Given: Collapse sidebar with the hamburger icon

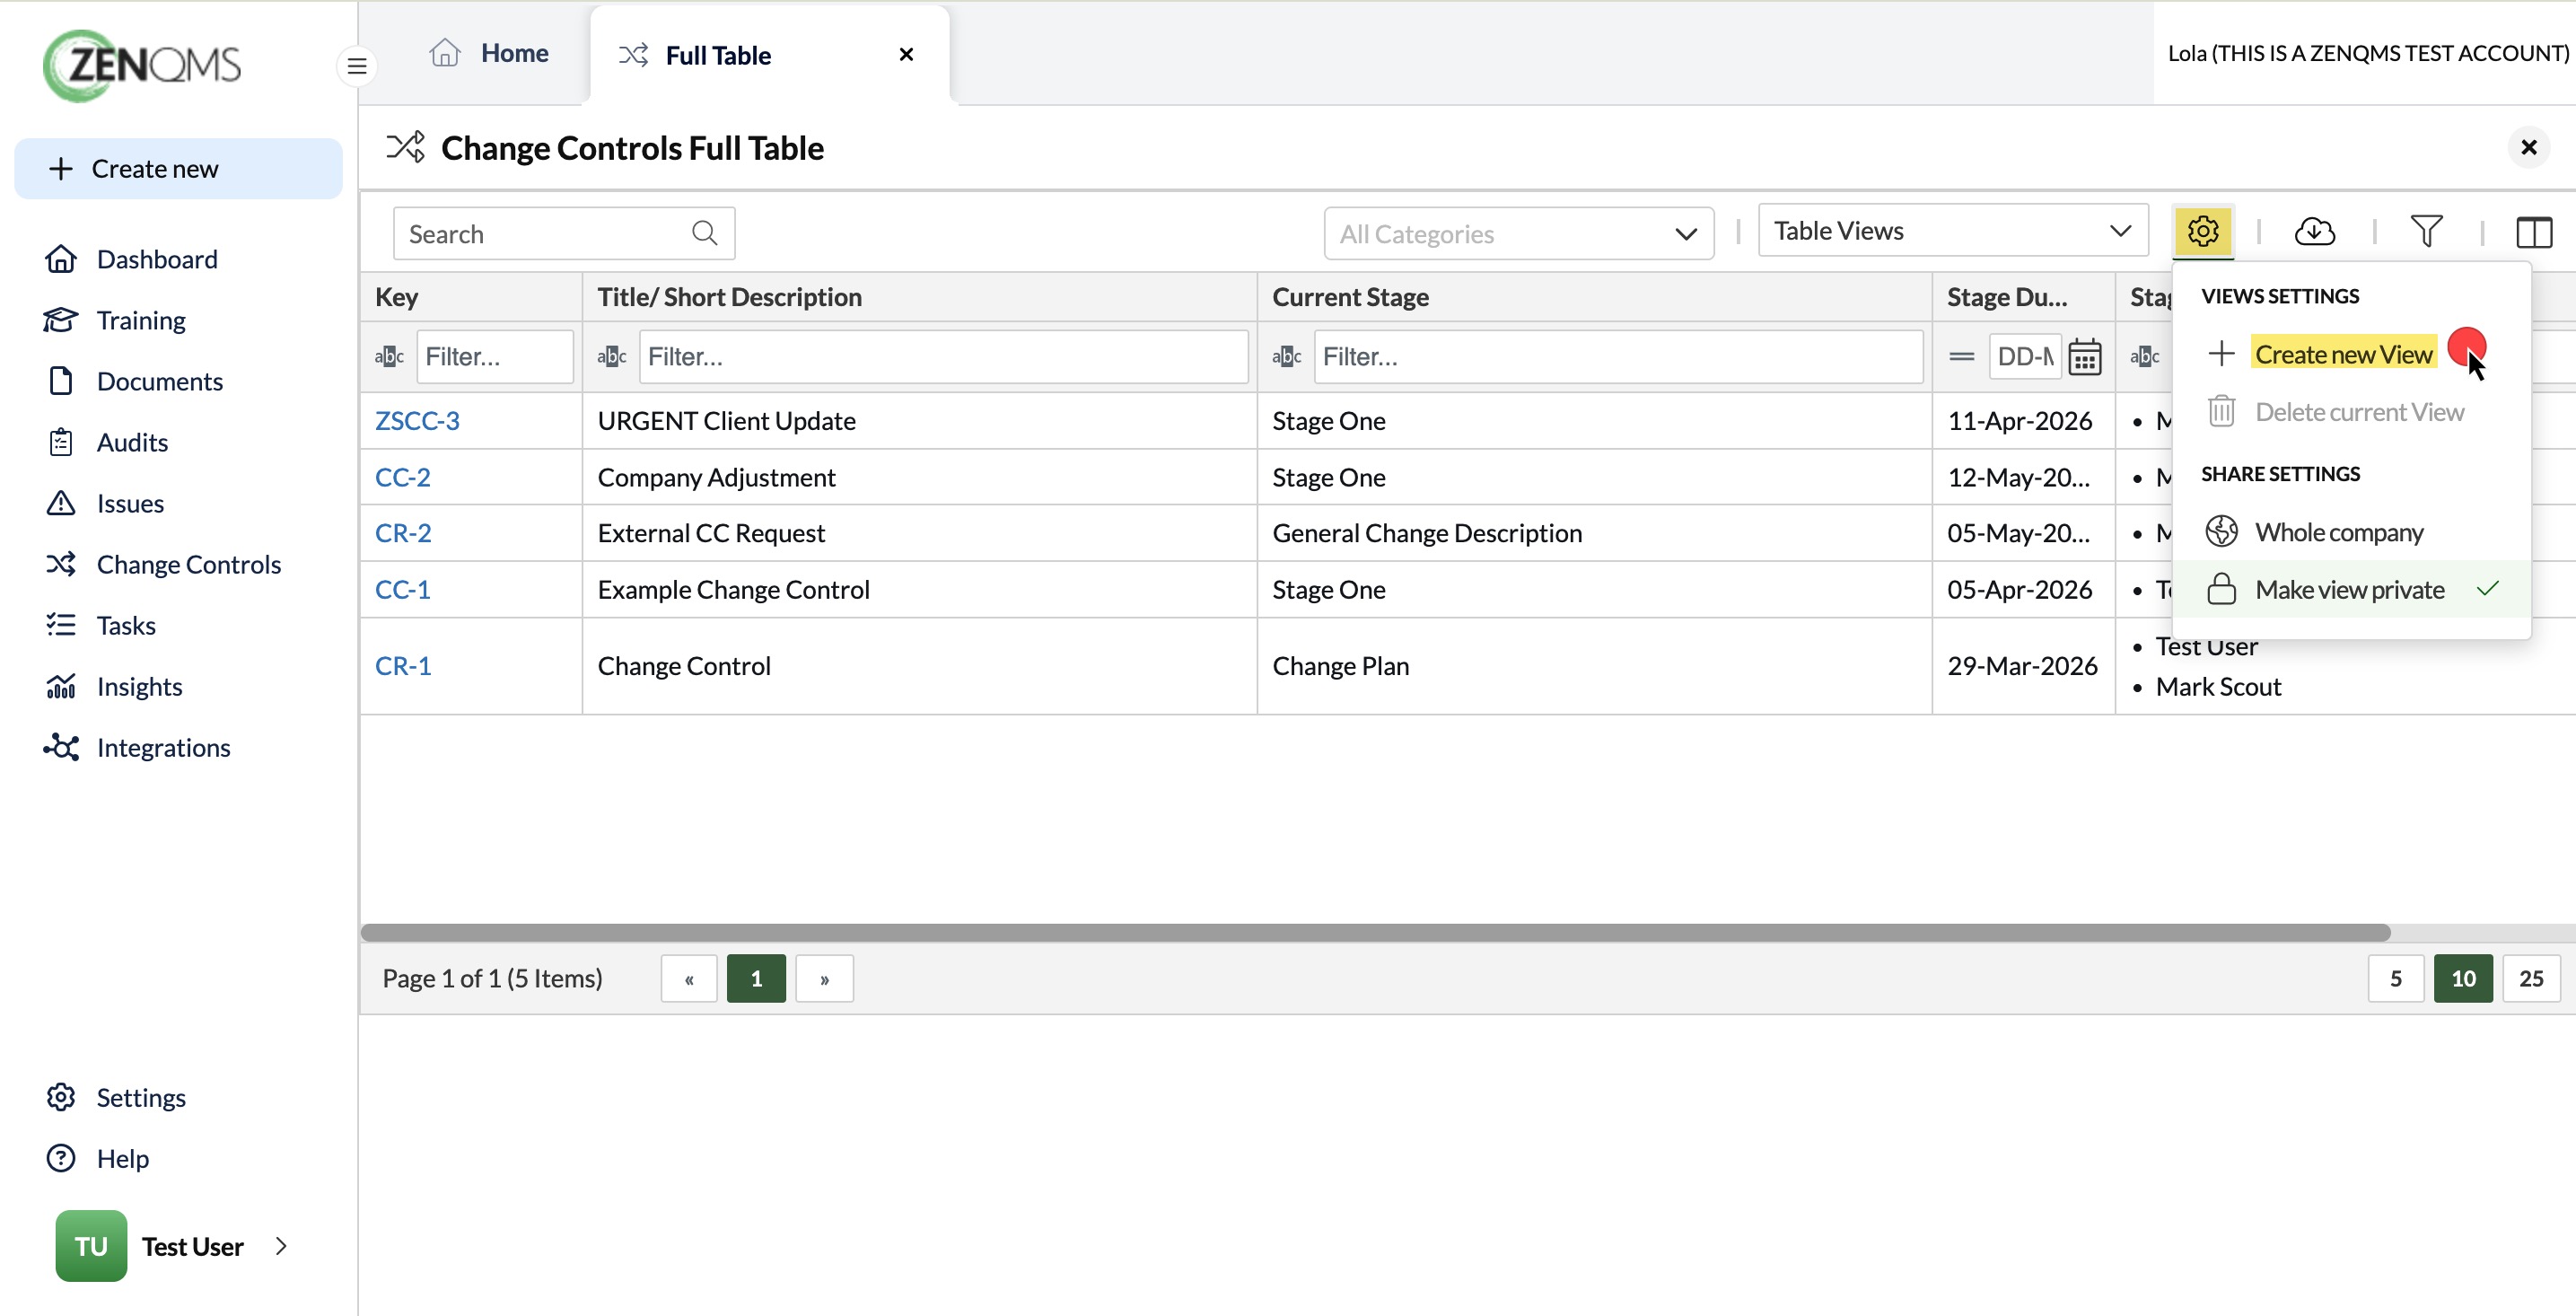Looking at the screenshot, I should tap(357, 67).
